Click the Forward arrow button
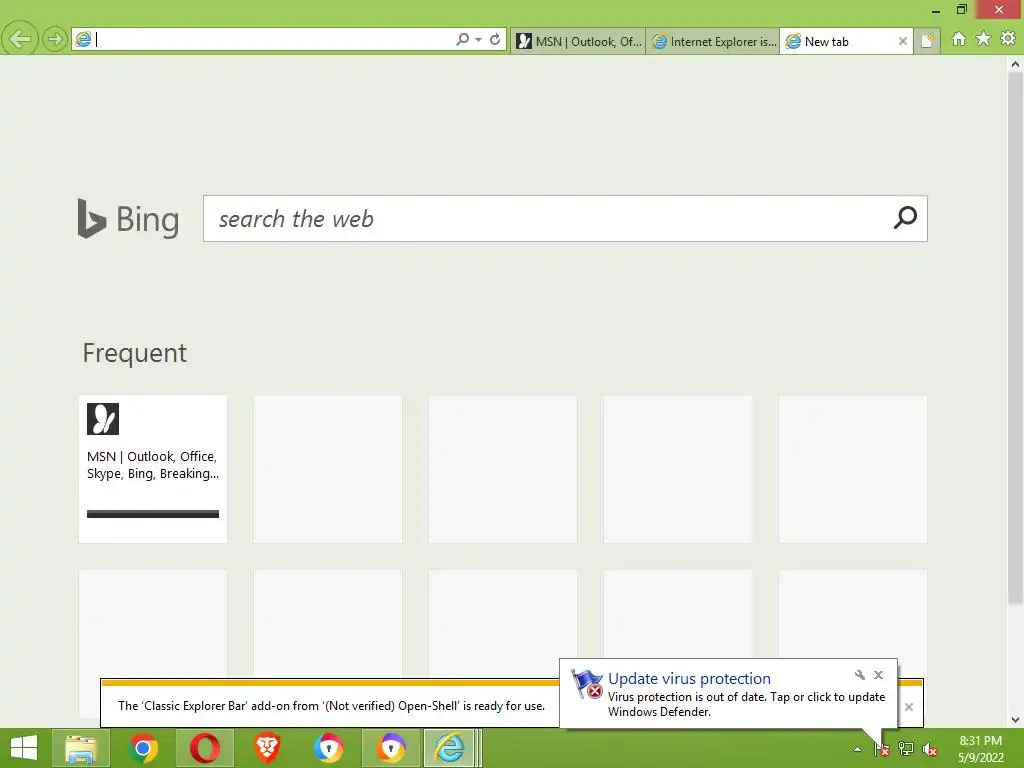The width and height of the screenshot is (1024, 768). [55, 39]
